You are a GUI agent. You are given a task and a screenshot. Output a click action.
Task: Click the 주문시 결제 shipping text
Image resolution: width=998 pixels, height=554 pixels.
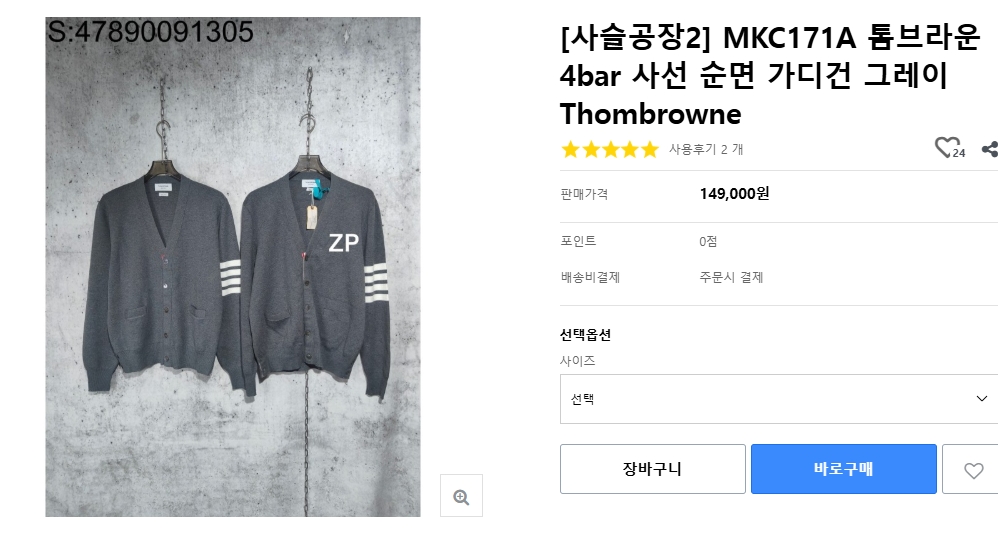[731, 277]
